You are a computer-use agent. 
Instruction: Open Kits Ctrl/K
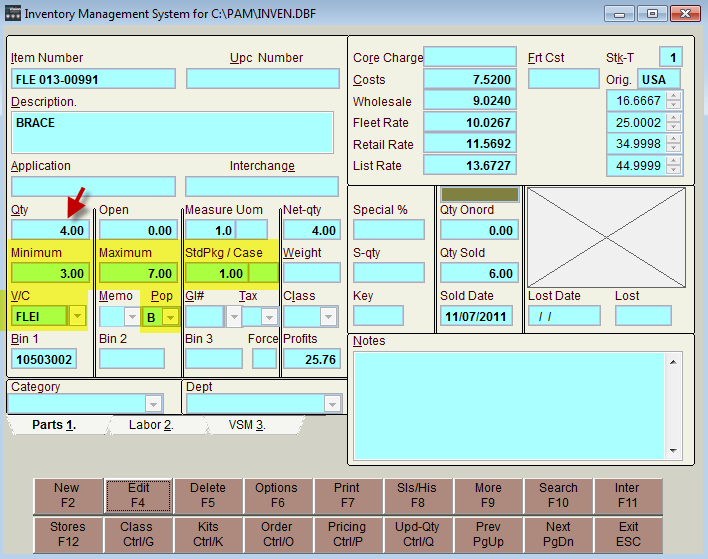point(208,535)
